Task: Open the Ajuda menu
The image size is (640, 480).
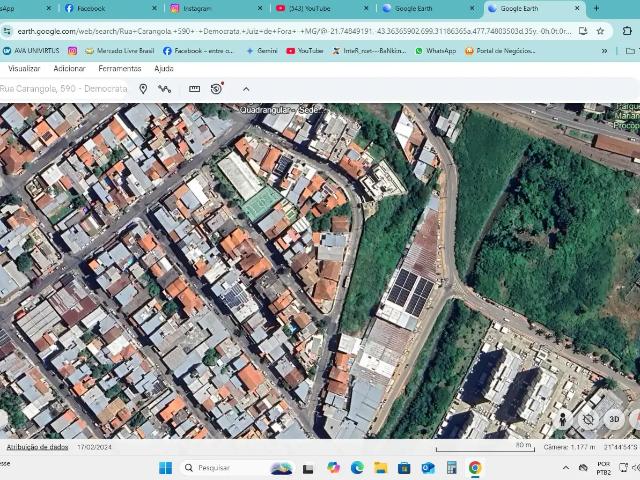Action: [x=164, y=69]
